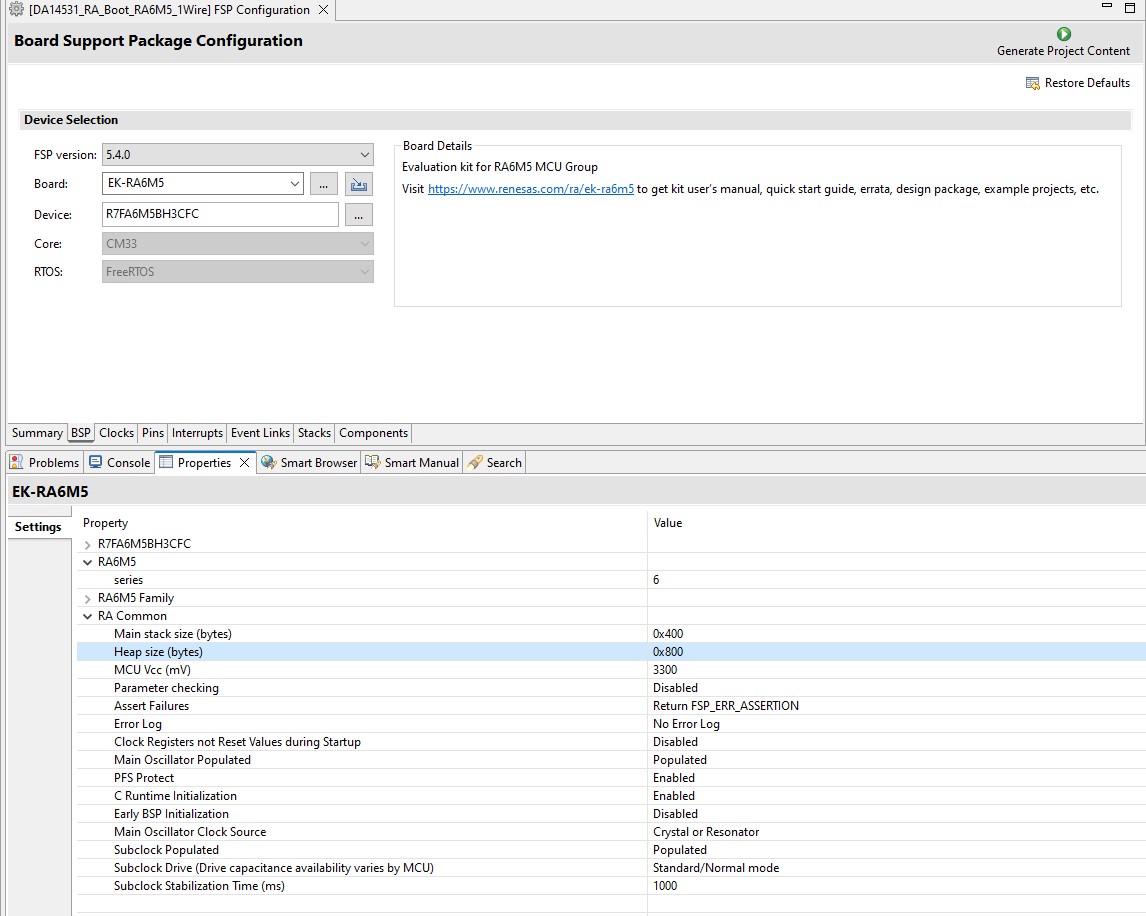Expand the R7FA6M5BH3CFC tree node
Viewport: 1146px width, 916px height.
(x=88, y=545)
